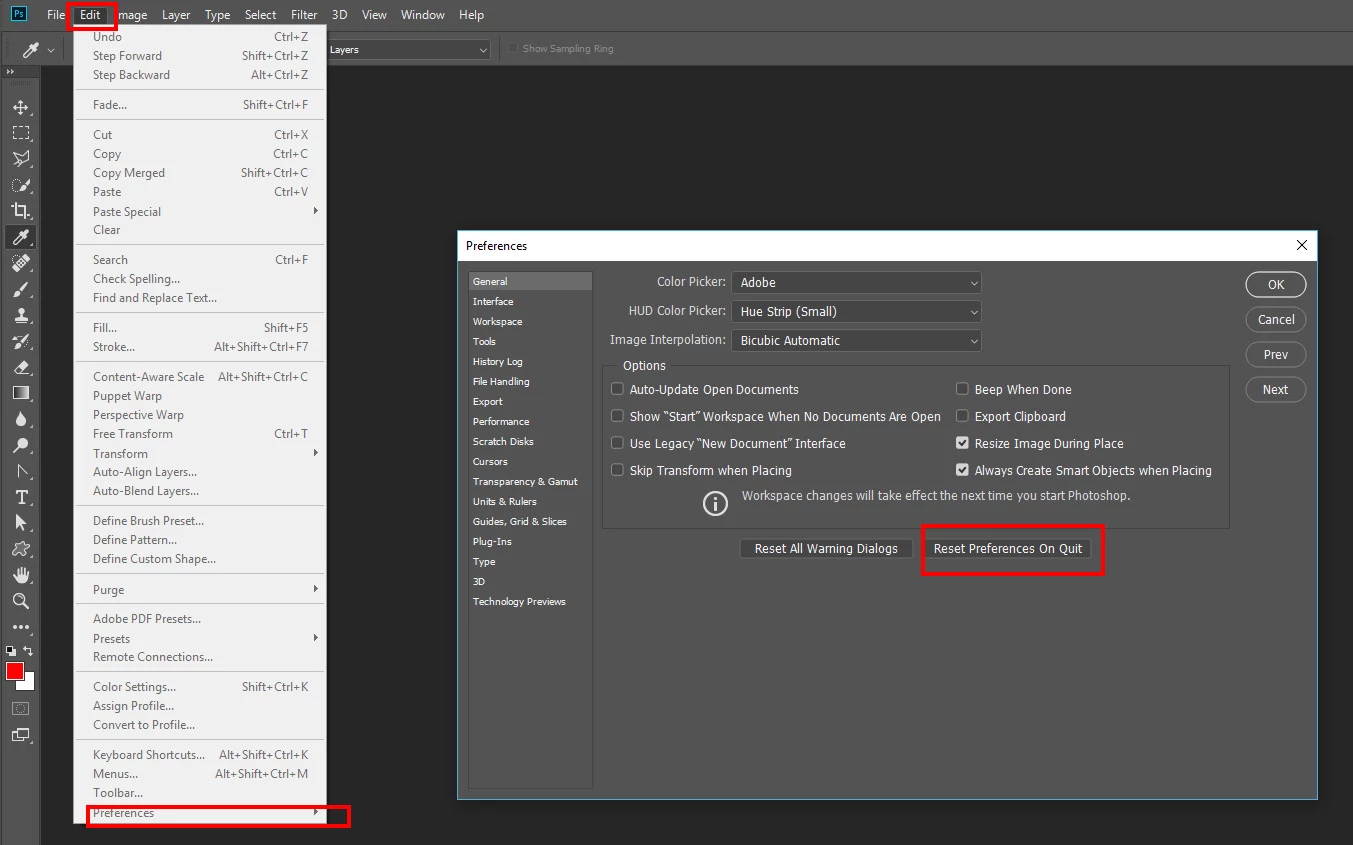Screen dimensions: 1353x845
Task: Select the Rectangular Marquee tool
Action: point(20,133)
